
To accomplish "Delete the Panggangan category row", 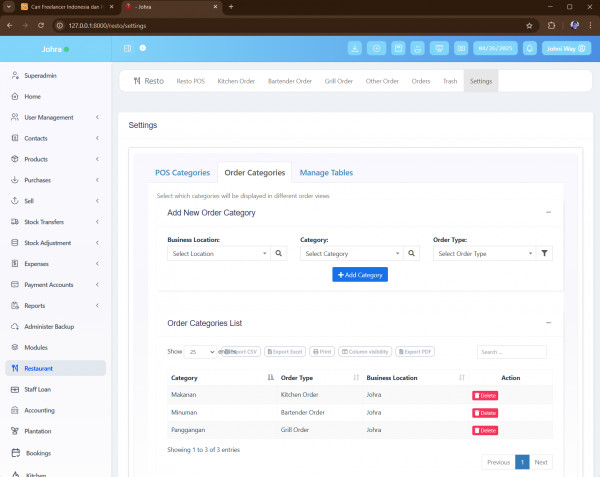I will (485, 430).
